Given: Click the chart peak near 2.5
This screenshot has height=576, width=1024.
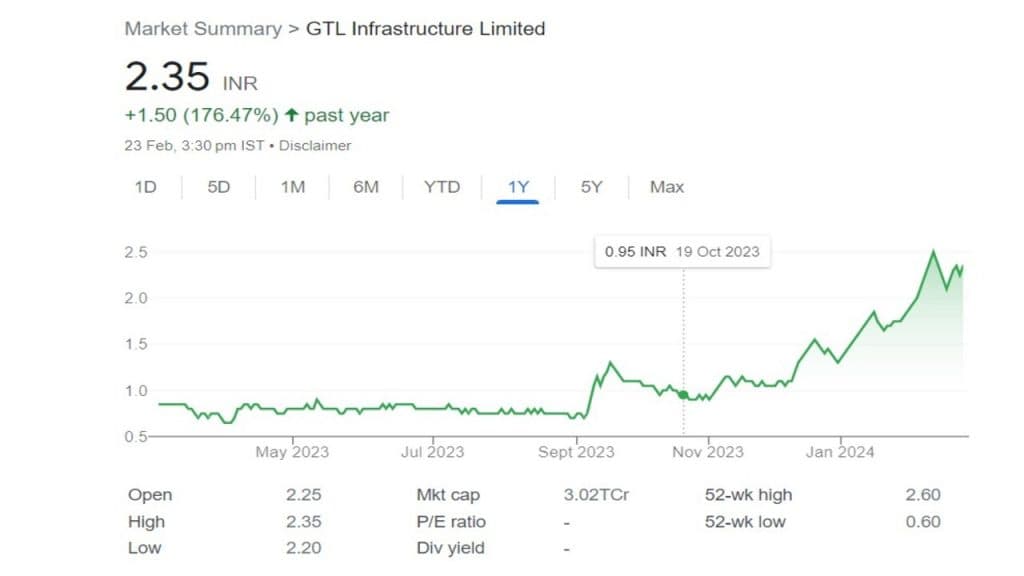Looking at the screenshot, I should point(933,252).
